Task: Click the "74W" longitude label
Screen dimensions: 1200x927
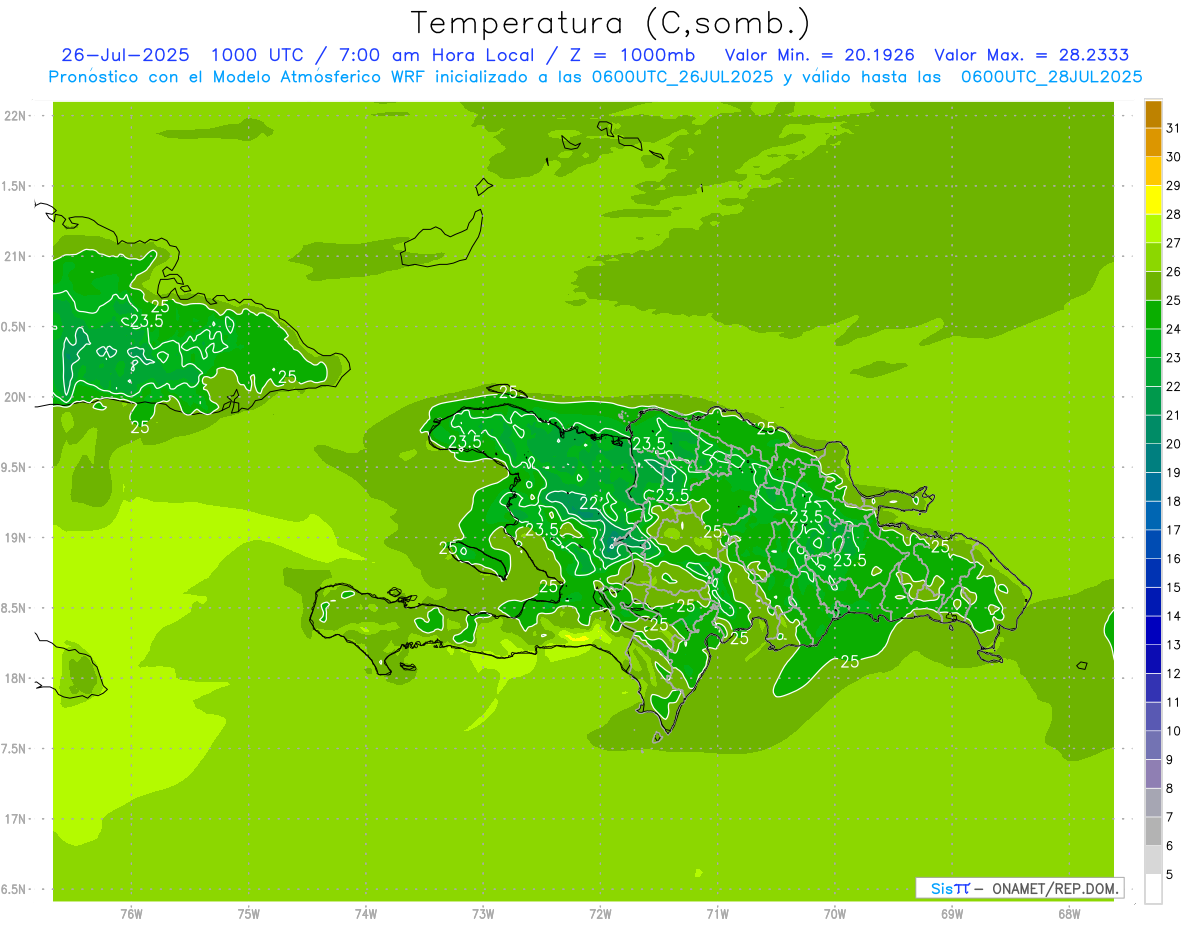Action: pyautogui.click(x=366, y=913)
